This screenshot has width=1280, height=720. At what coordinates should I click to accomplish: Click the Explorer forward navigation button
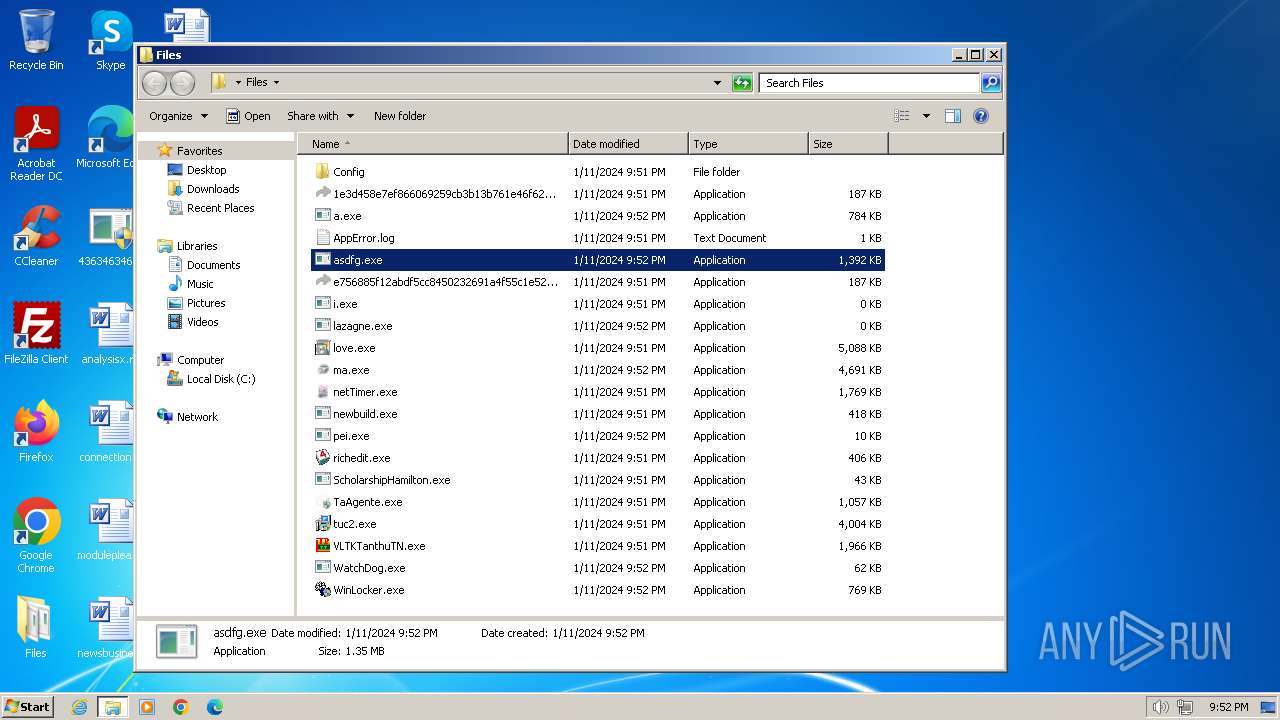pos(182,83)
